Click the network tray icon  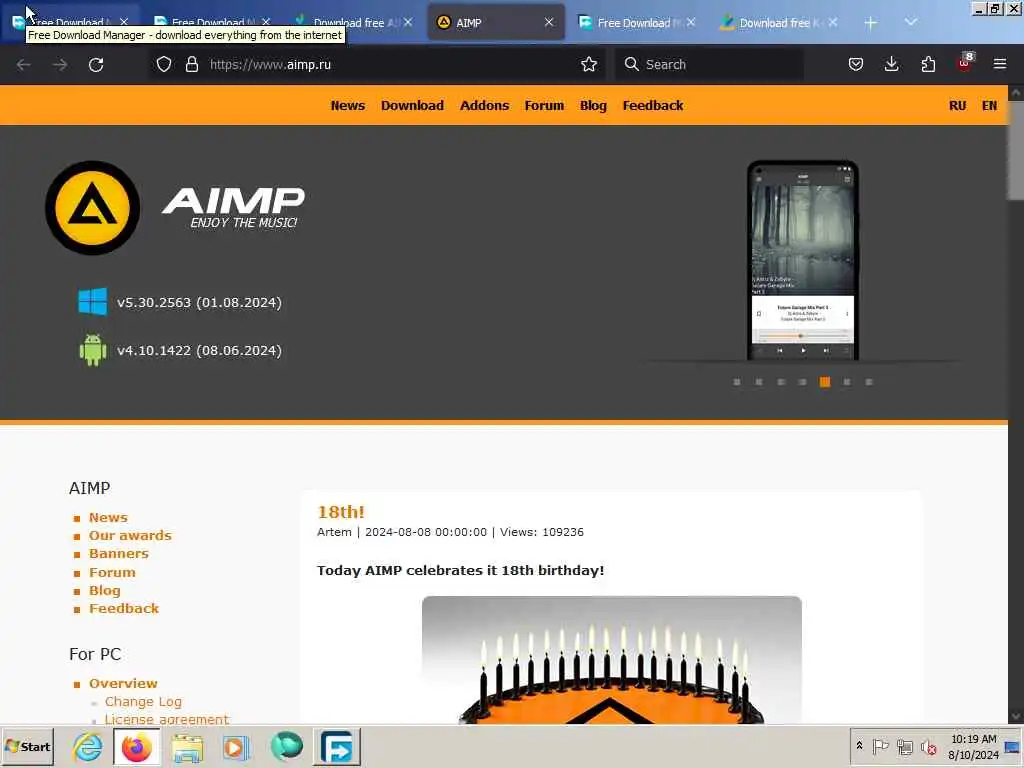904,746
